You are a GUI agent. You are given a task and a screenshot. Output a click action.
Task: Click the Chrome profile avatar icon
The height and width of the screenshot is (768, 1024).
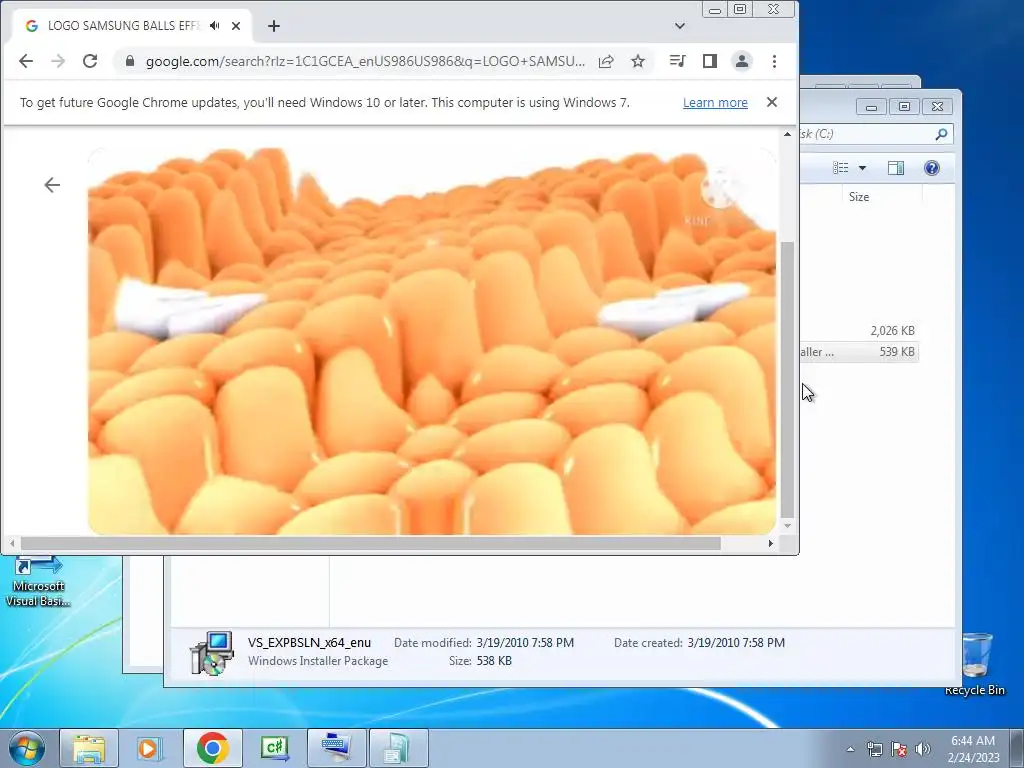pos(742,61)
